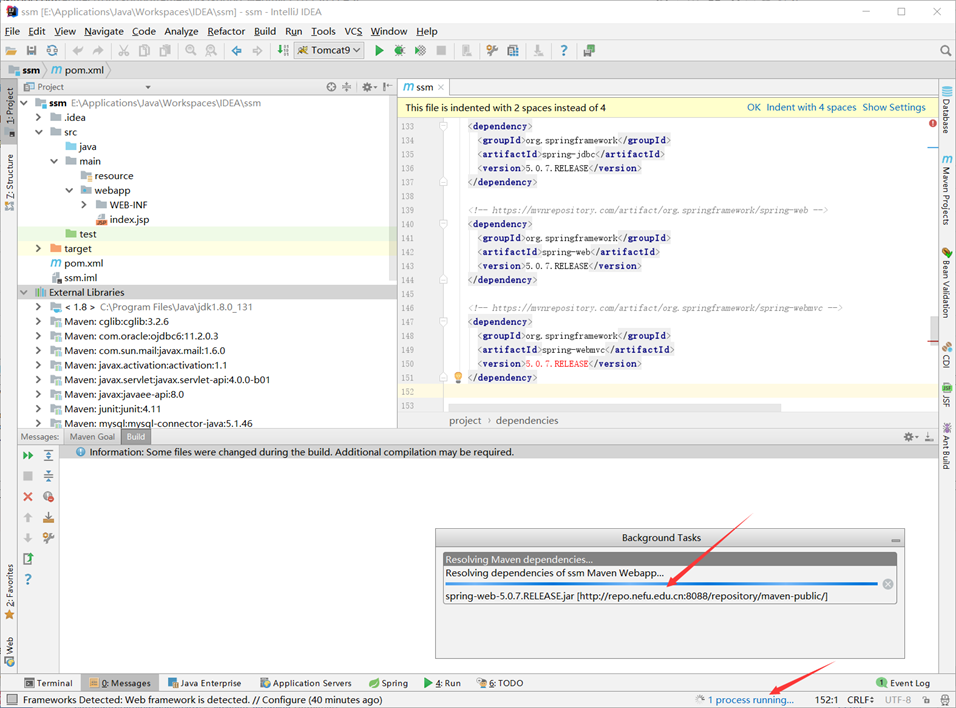The height and width of the screenshot is (708, 956).
Task: Click the Maven dependency progress bar
Action: [x=662, y=584]
